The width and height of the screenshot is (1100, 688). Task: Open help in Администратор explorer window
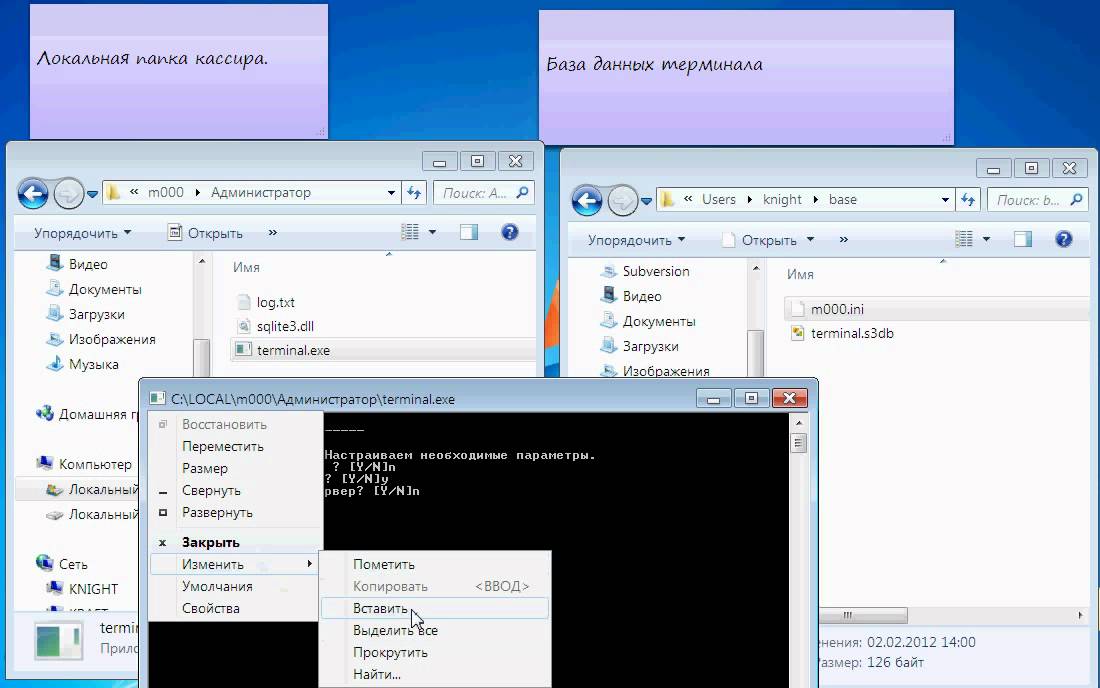tap(510, 232)
